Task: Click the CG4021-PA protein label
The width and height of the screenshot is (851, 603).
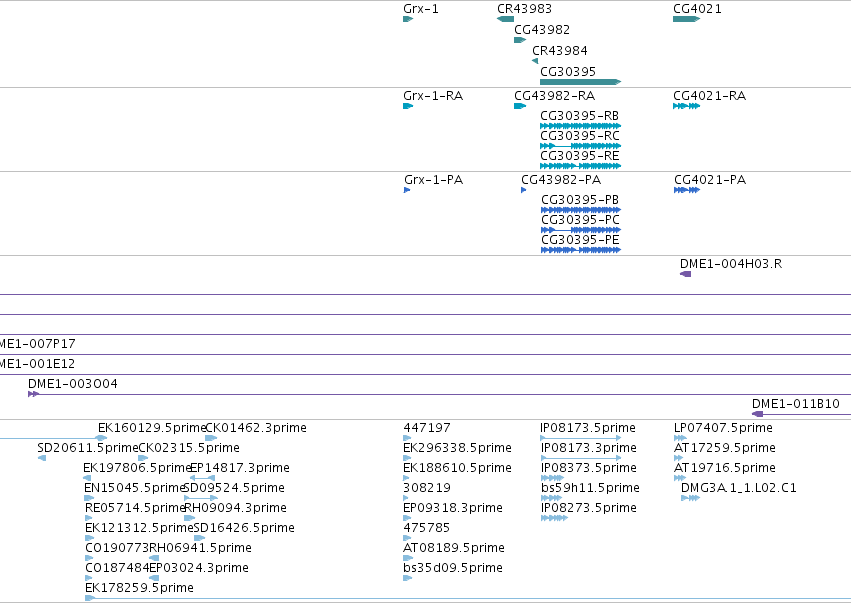Action: (710, 180)
